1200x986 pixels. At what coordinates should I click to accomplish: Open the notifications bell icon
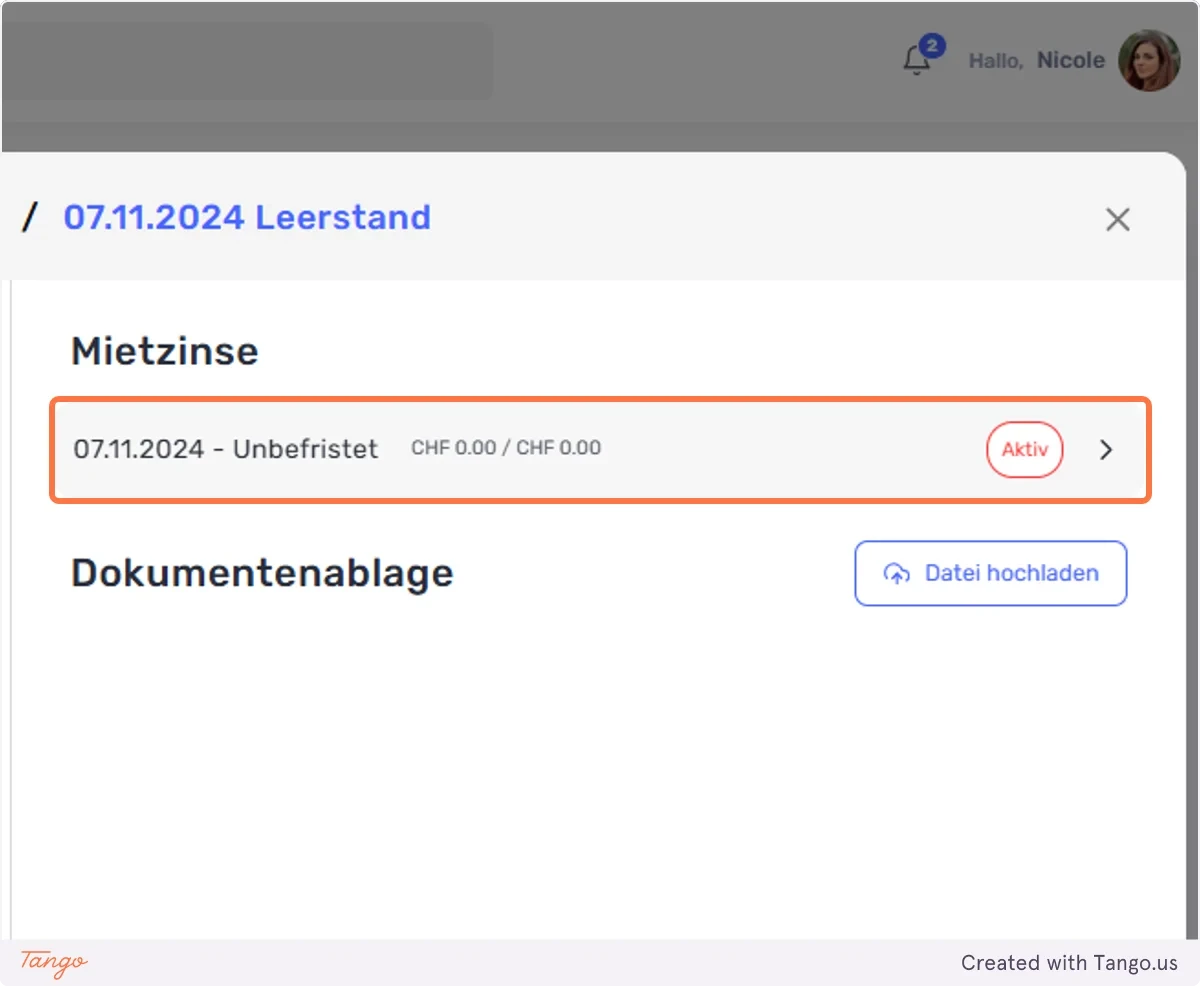pyautogui.click(x=916, y=61)
